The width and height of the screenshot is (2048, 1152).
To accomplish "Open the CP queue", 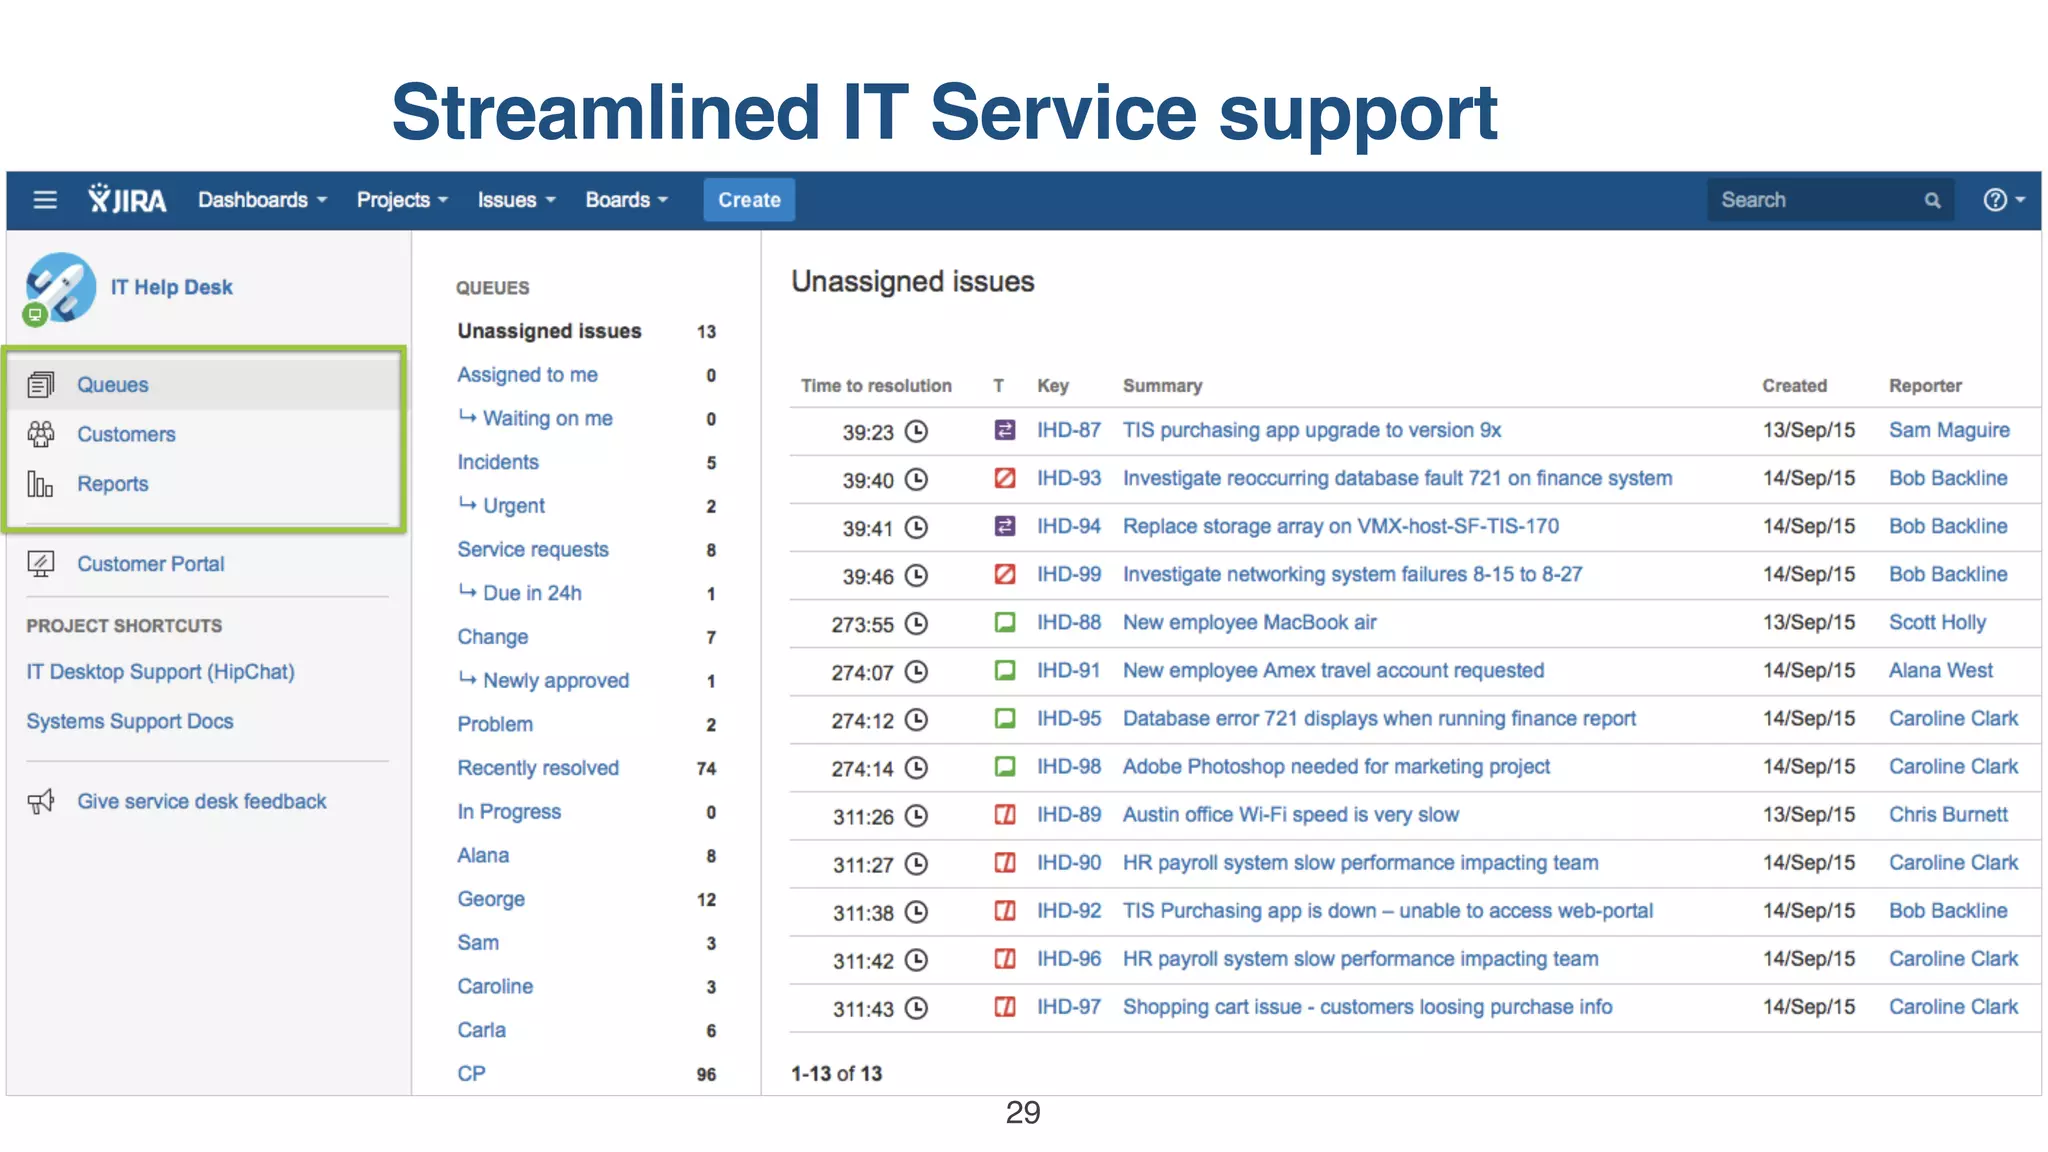I will pyautogui.click(x=471, y=1074).
